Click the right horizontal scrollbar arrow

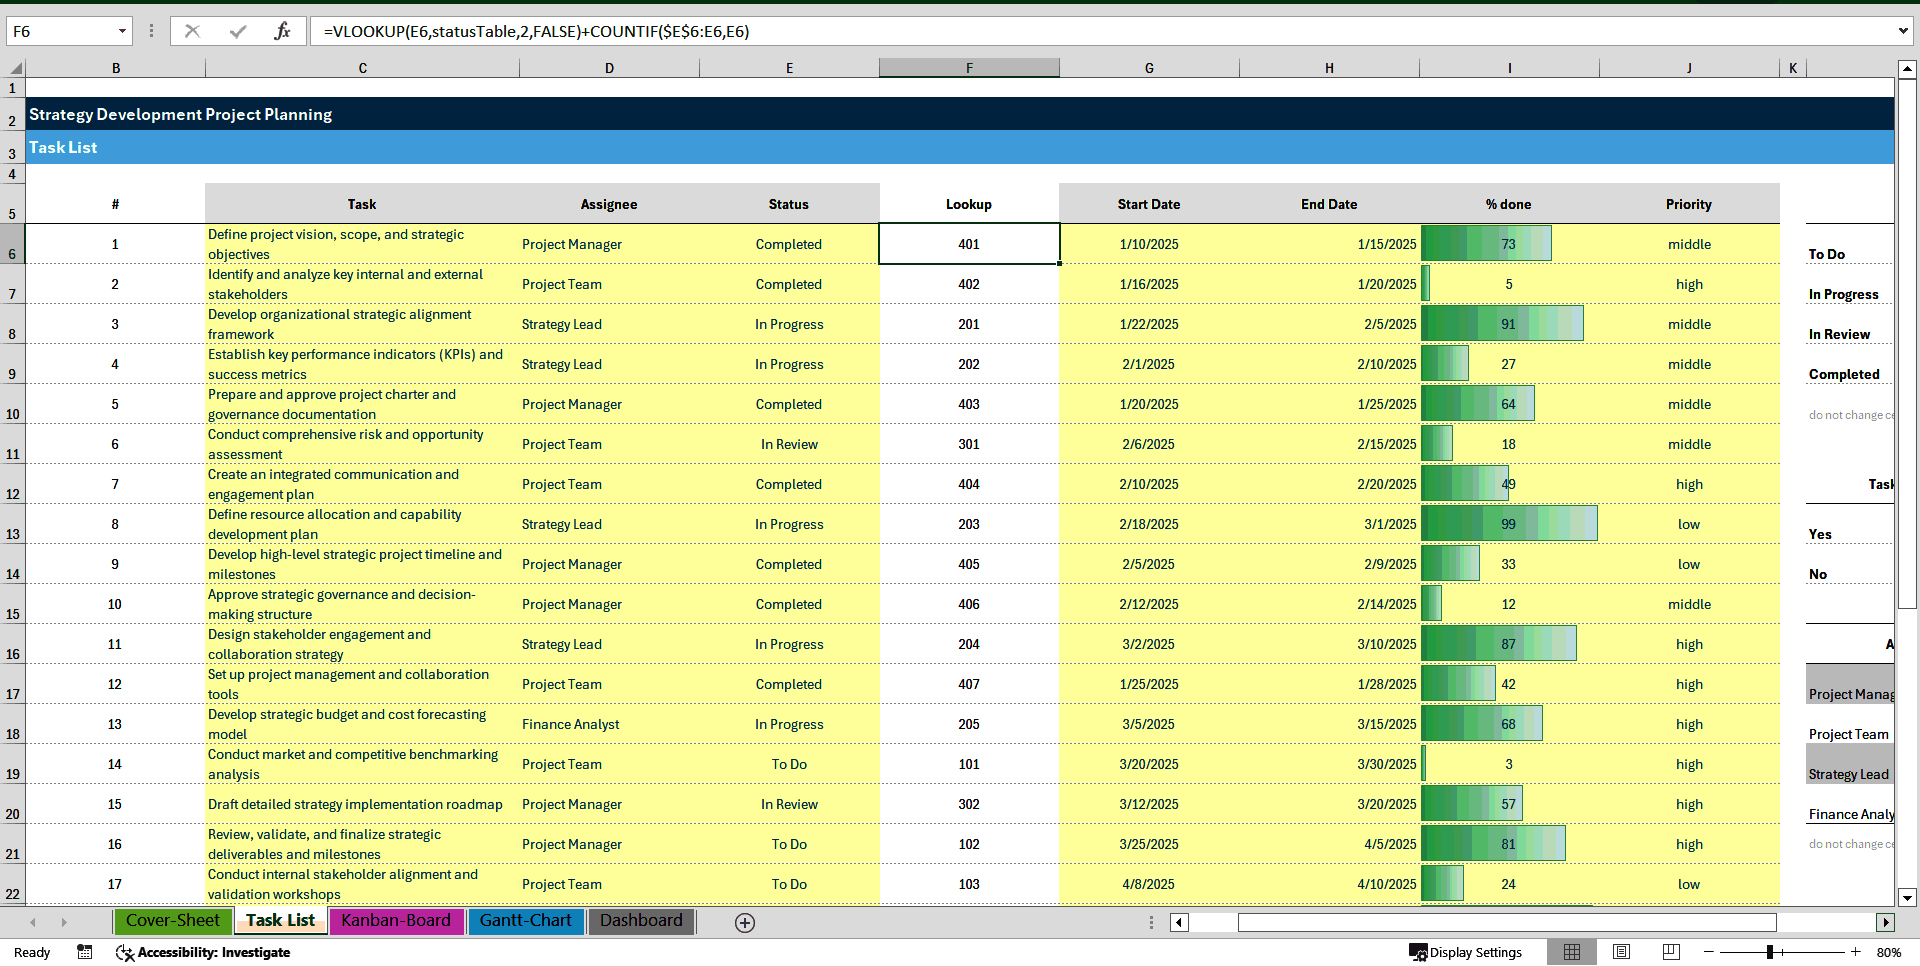point(1886,922)
